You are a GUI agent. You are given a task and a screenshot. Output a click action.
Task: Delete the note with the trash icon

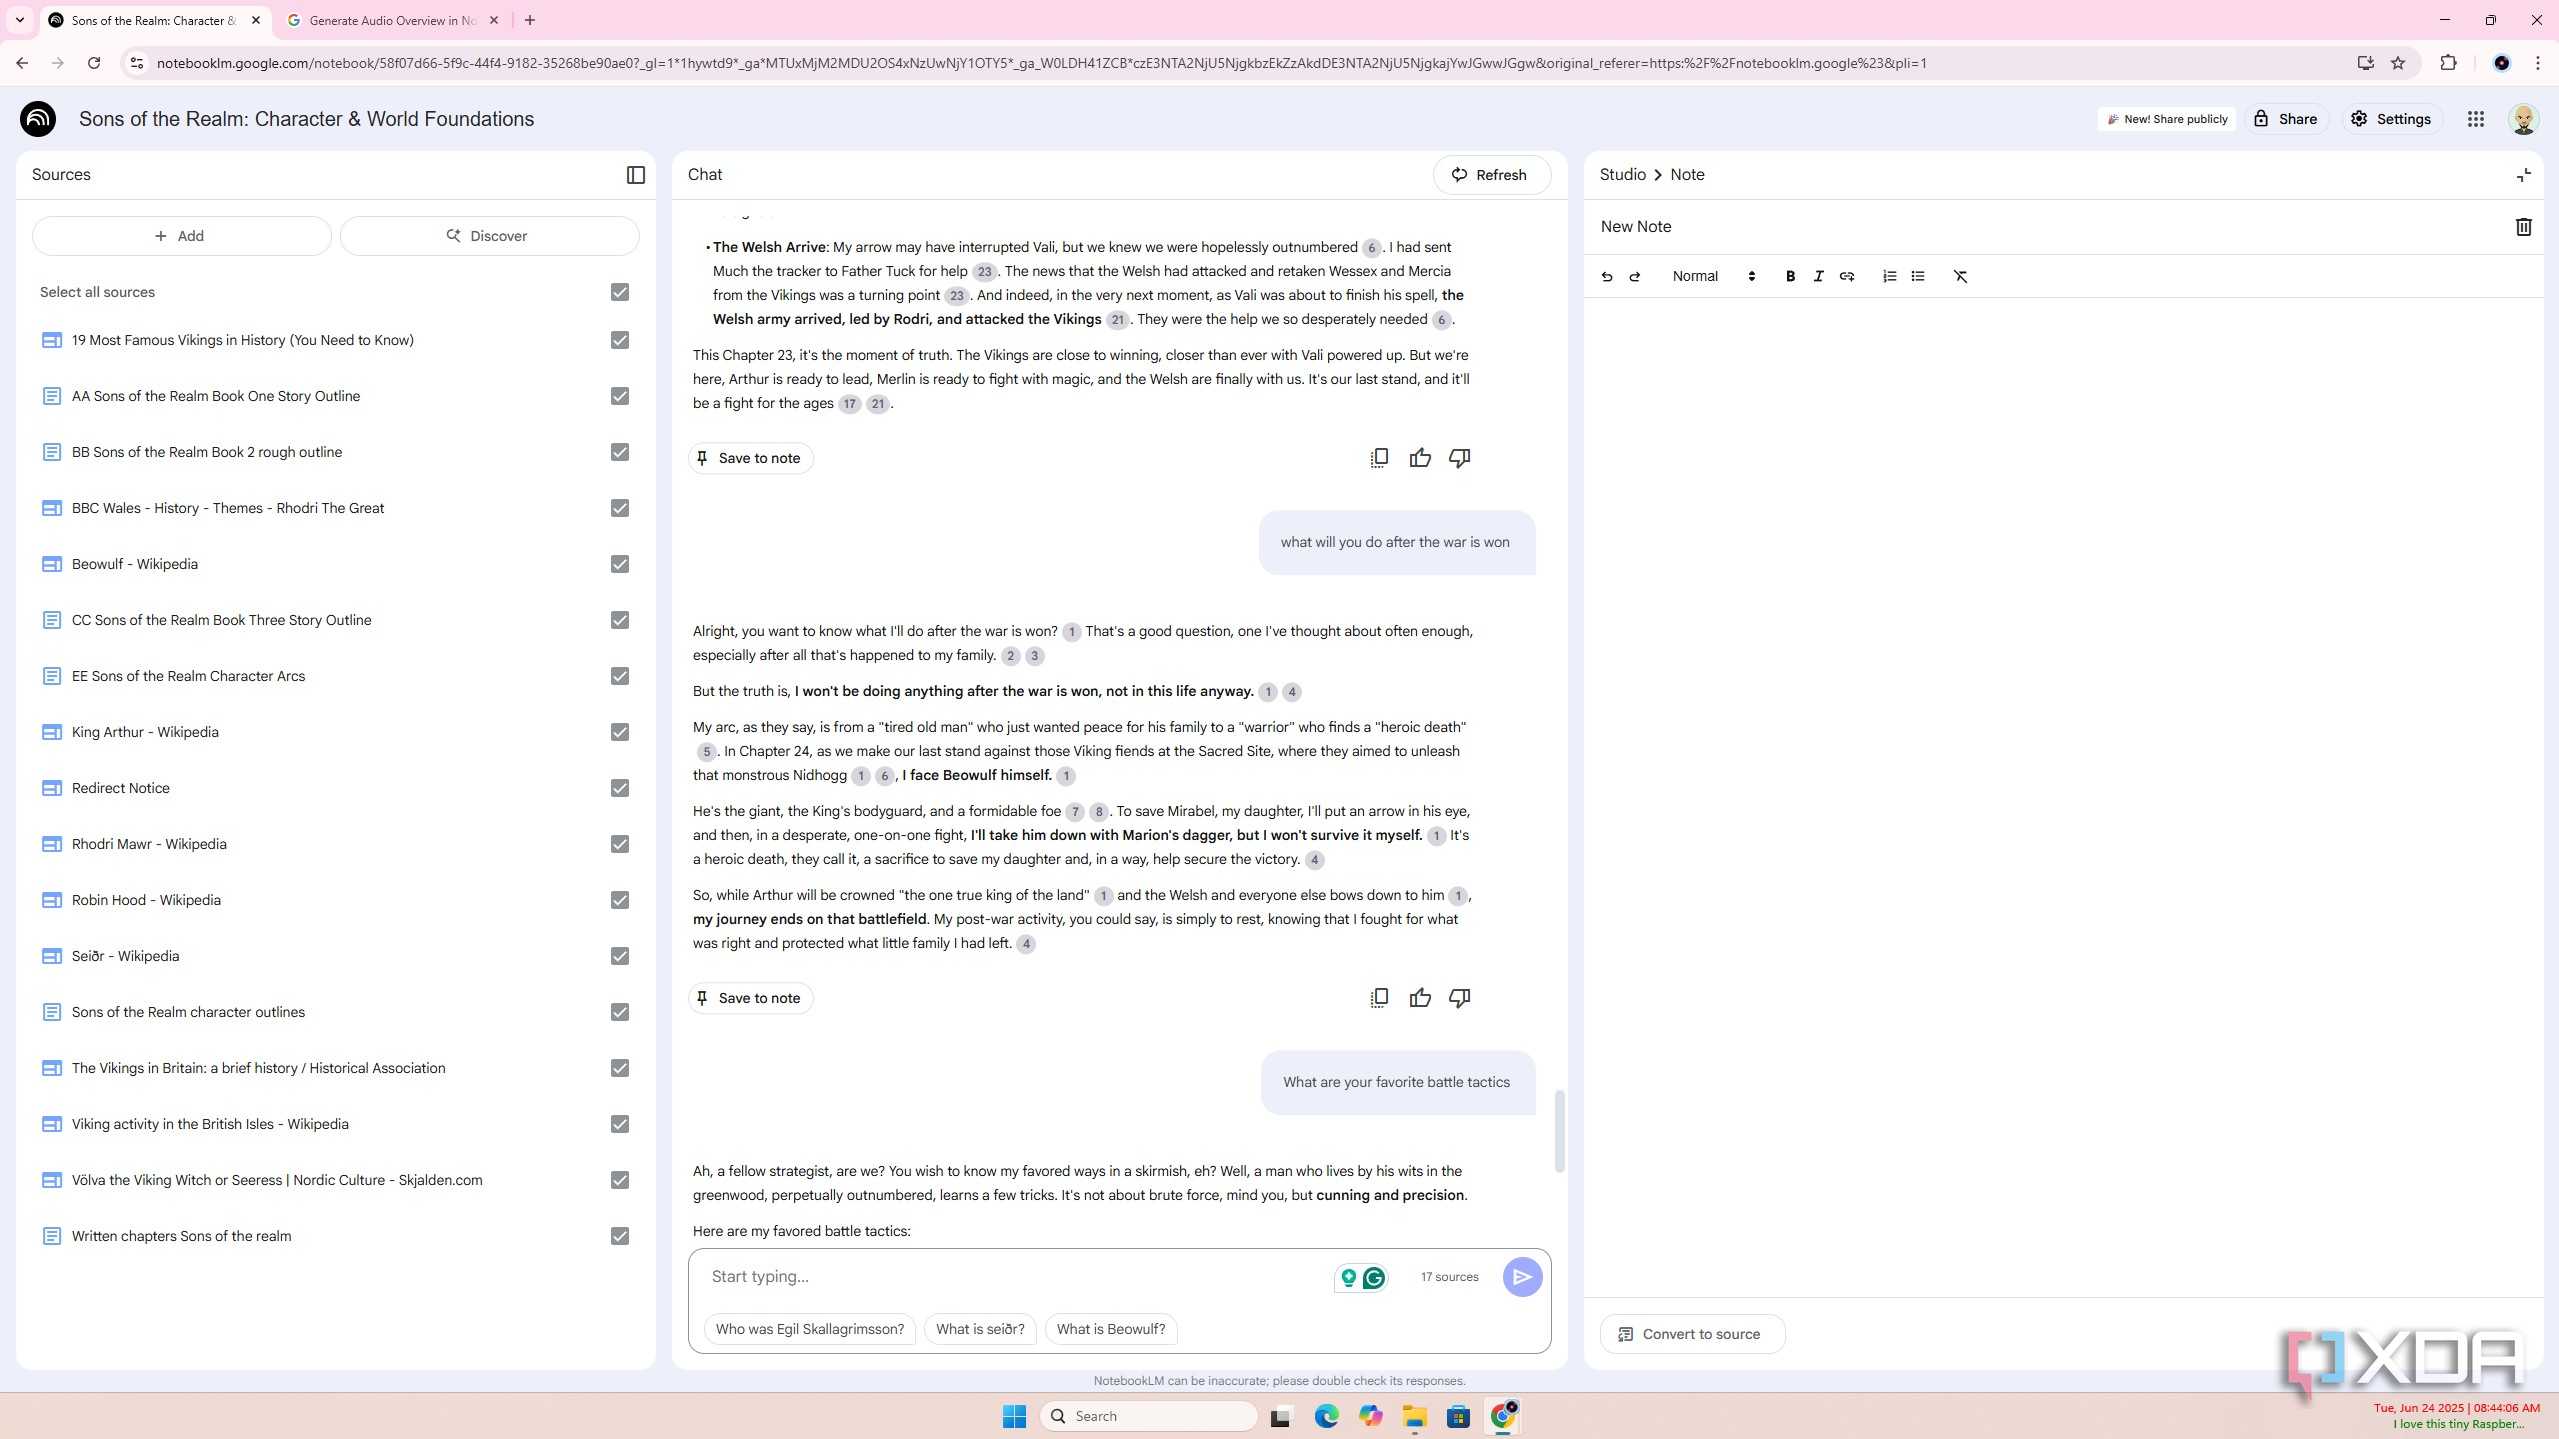click(x=2522, y=227)
